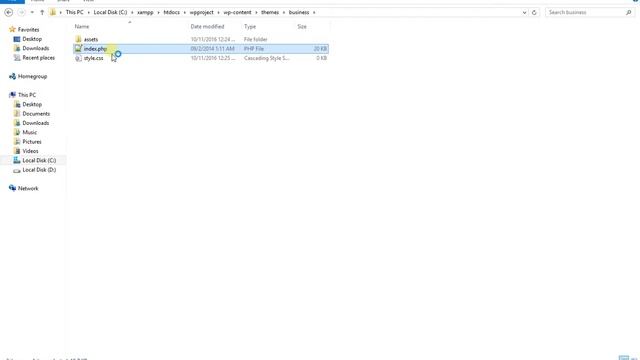Viewport: 640px width, 360px height.
Task: Click the Videos folder icon
Action: 17,151
